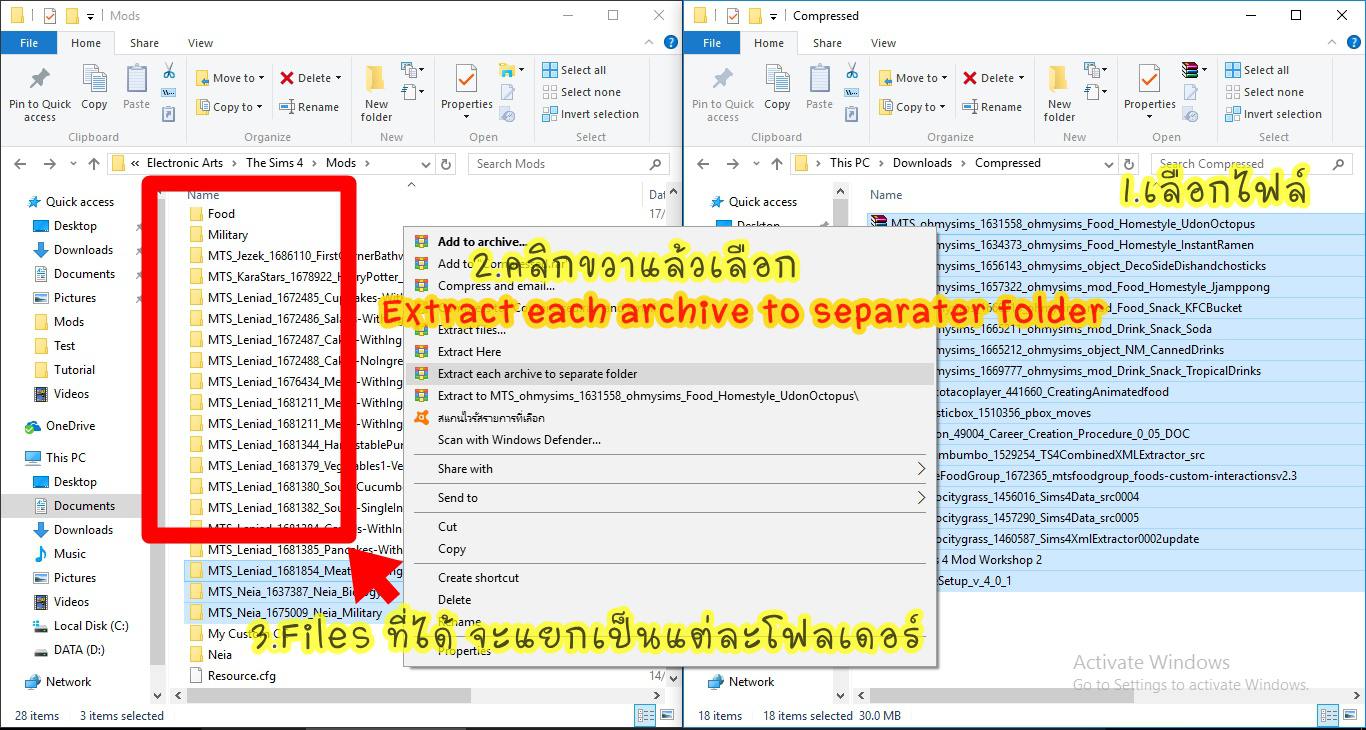Click Rename in Compressed window ribbon
The height and width of the screenshot is (730, 1366).
point(992,107)
